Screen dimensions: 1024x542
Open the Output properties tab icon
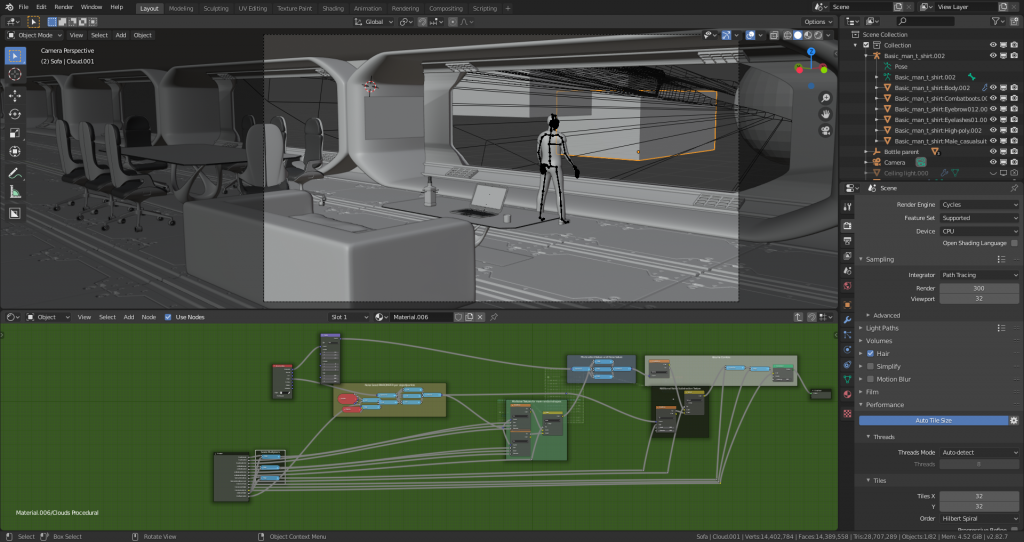(x=847, y=241)
